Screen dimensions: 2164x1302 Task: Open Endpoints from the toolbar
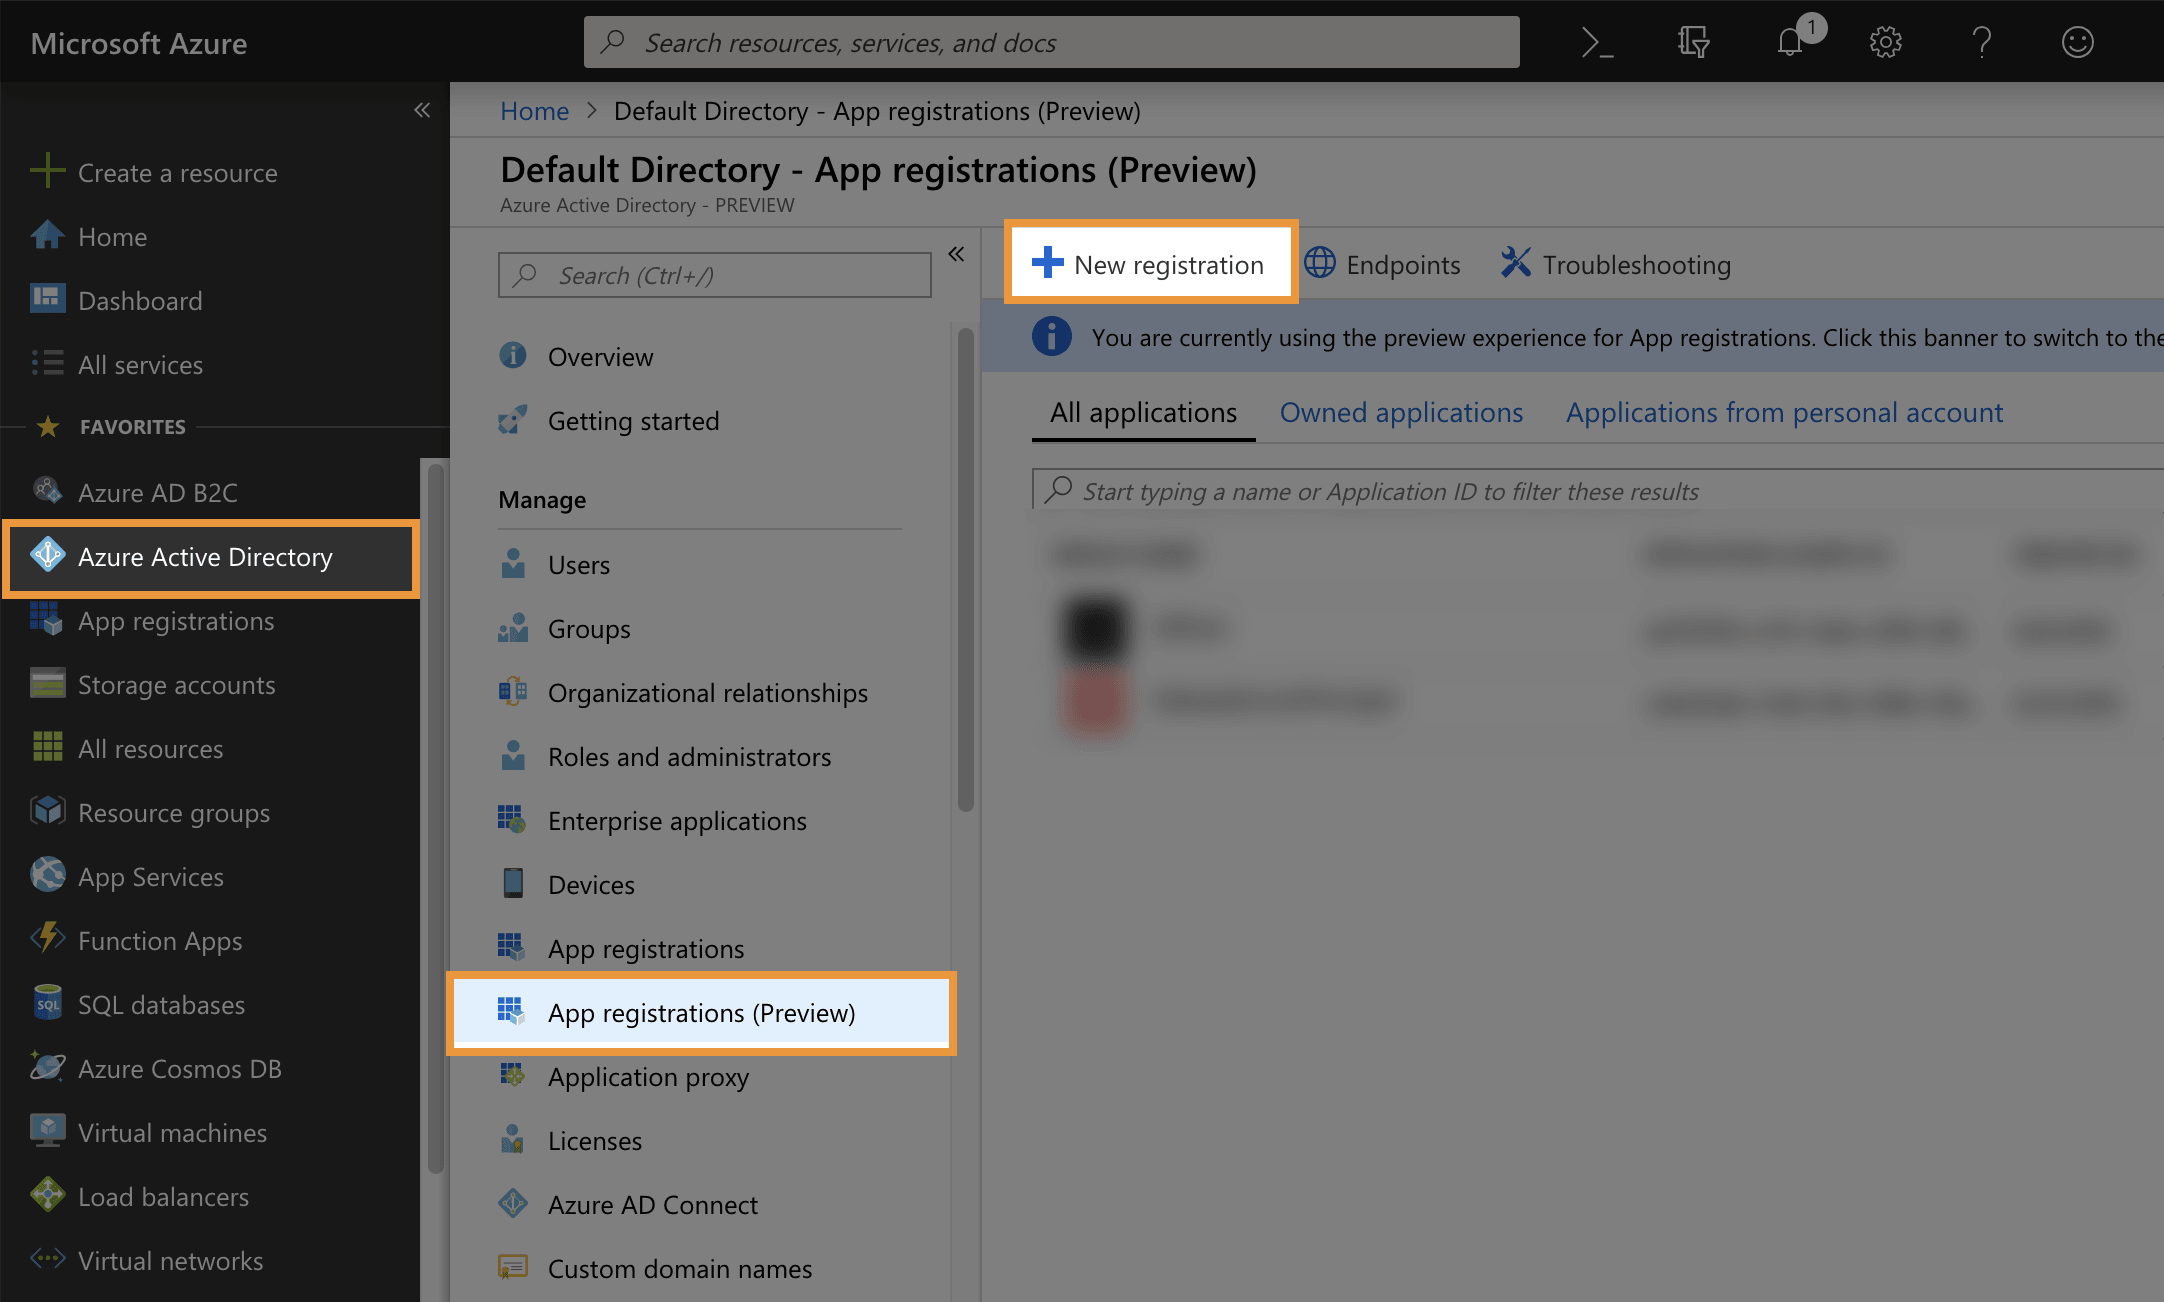(1383, 265)
